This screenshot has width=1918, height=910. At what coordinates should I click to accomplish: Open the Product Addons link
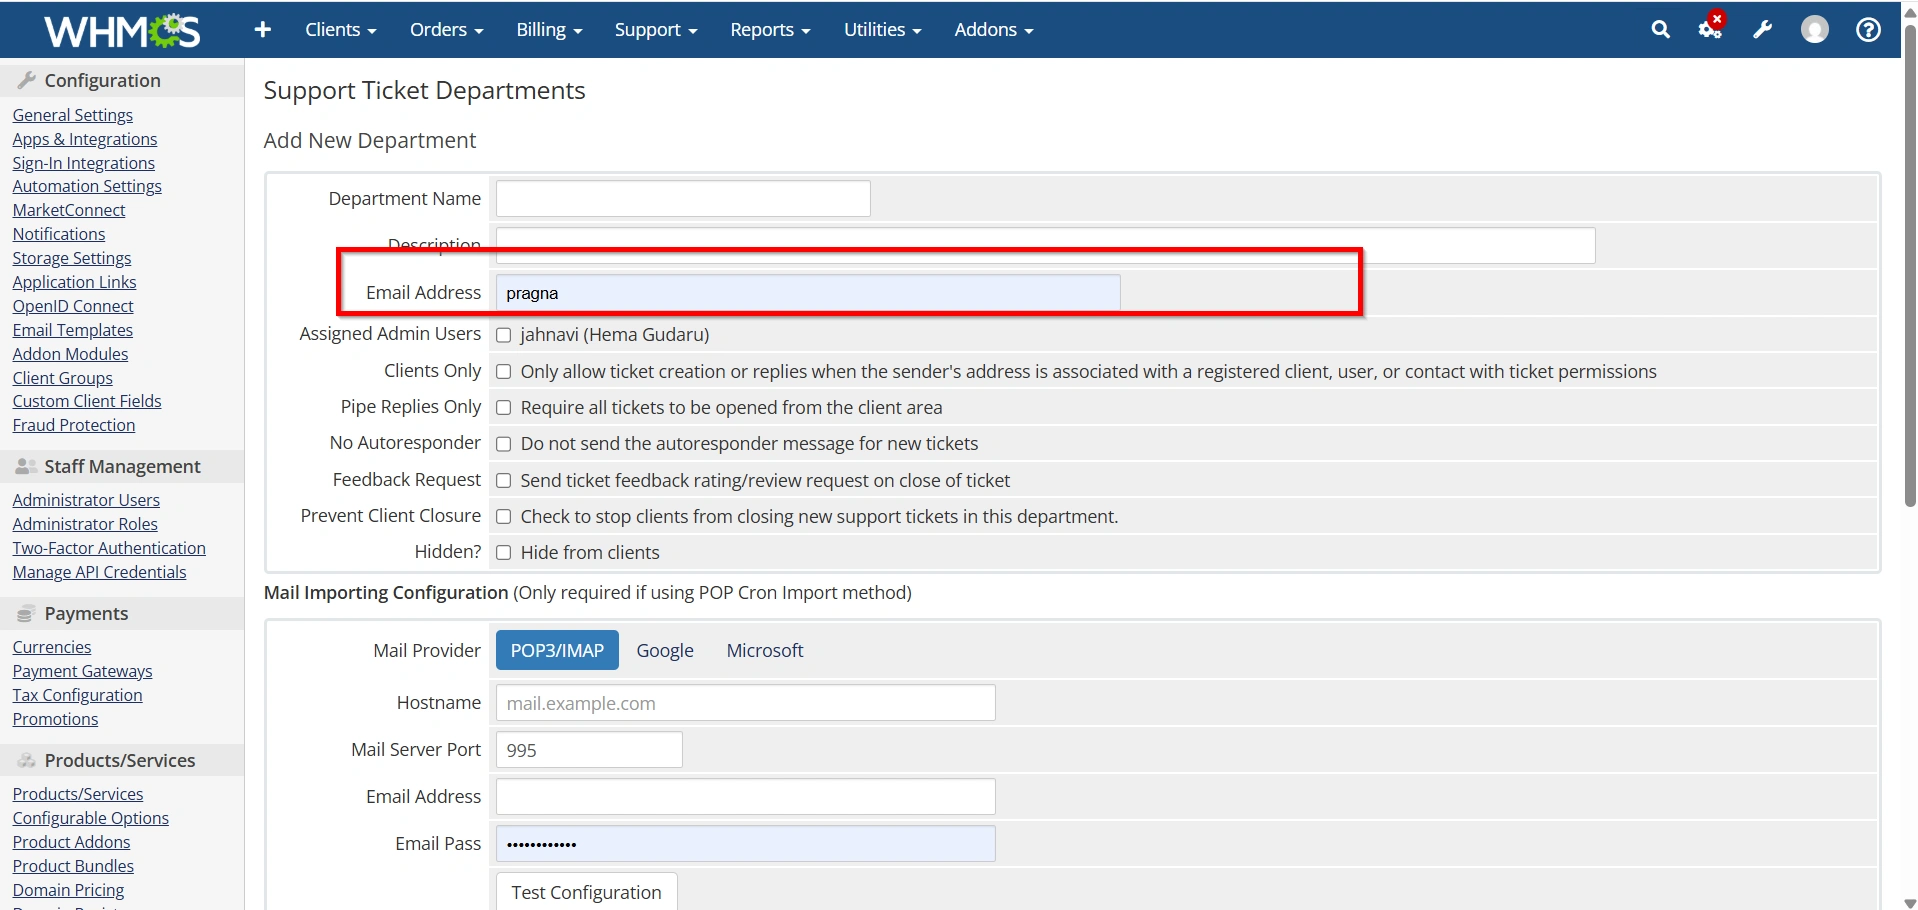(71, 842)
